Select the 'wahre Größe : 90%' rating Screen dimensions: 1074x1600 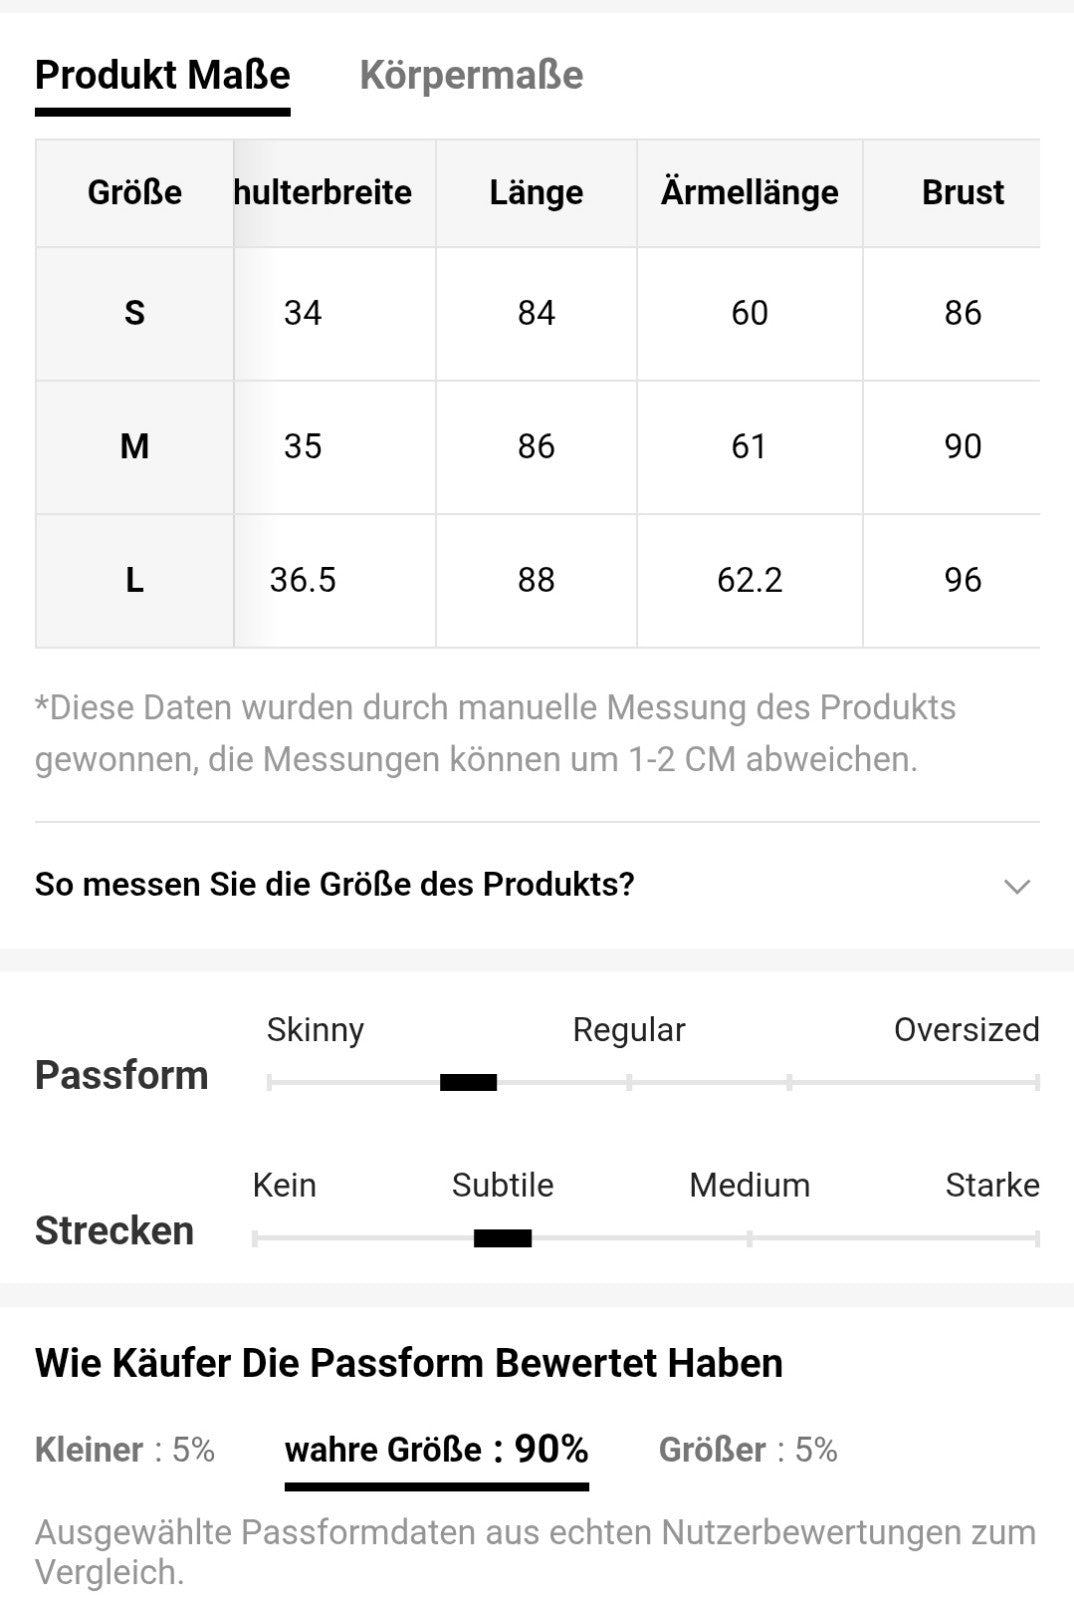click(x=436, y=1449)
